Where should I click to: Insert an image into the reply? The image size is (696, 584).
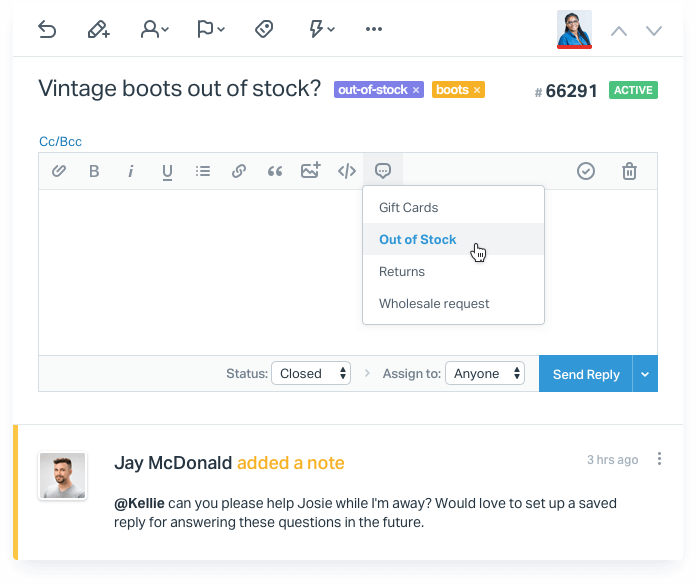(310, 171)
